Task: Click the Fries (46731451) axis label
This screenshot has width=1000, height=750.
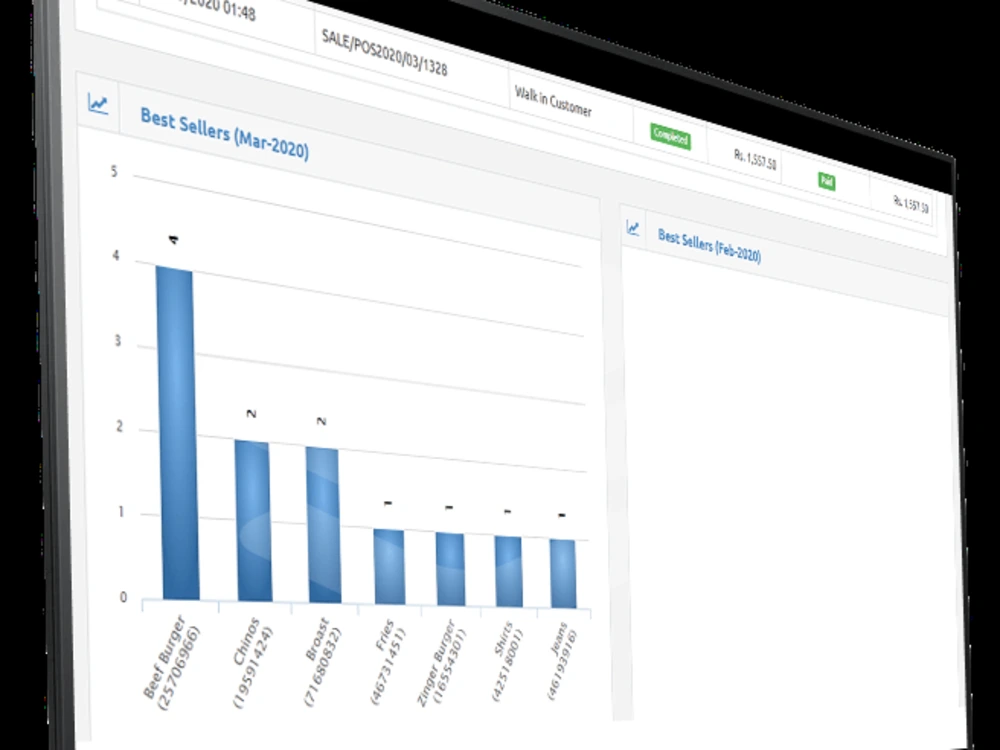Action: [x=388, y=662]
